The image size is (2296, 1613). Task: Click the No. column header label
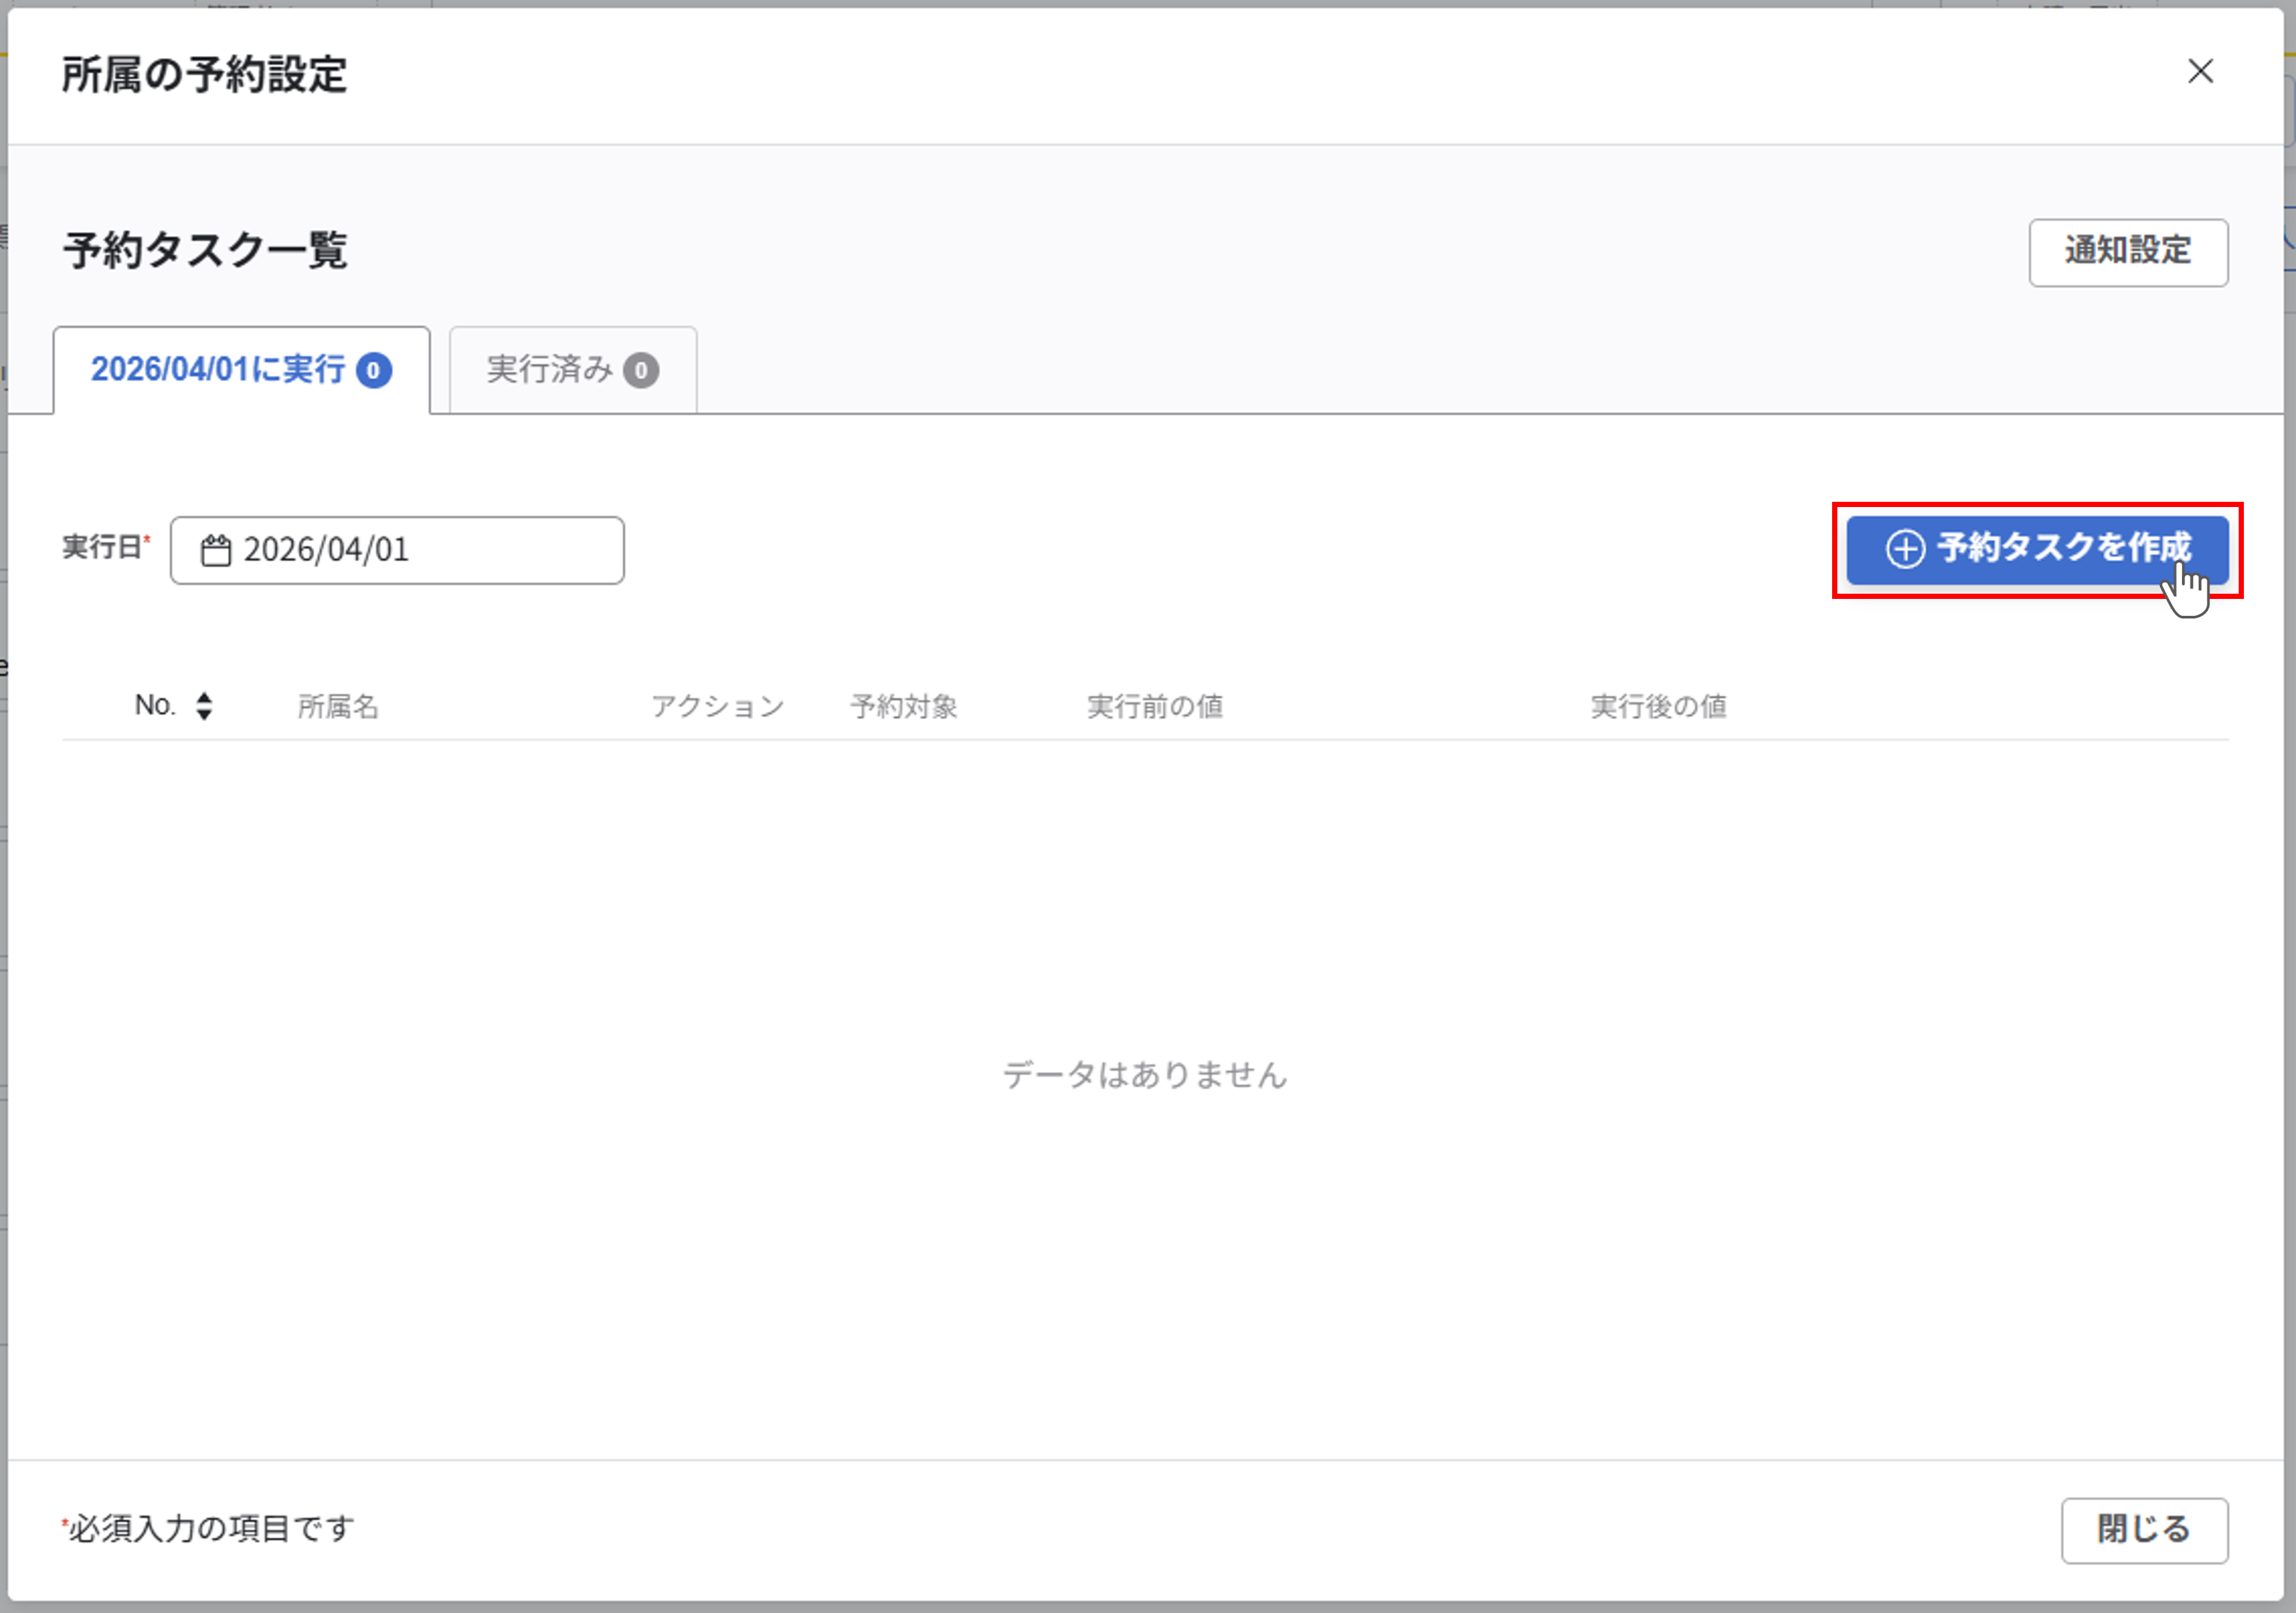point(155,706)
